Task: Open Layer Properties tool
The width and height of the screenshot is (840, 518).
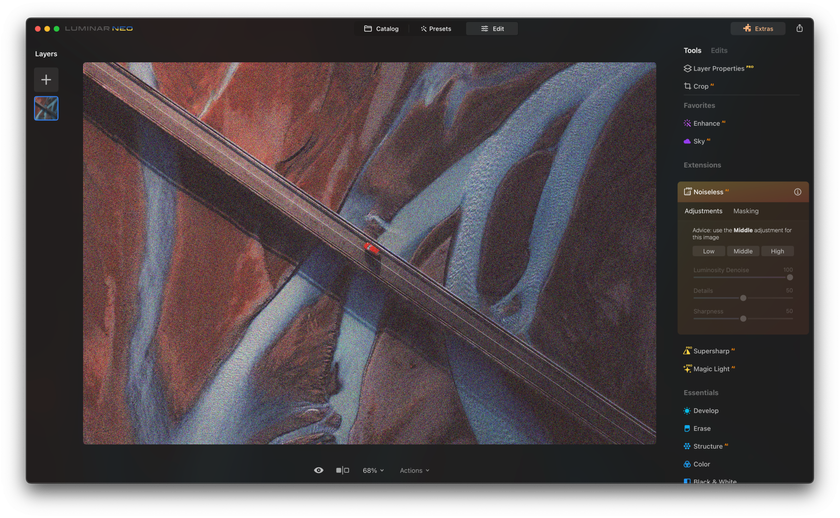Action: (x=718, y=69)
